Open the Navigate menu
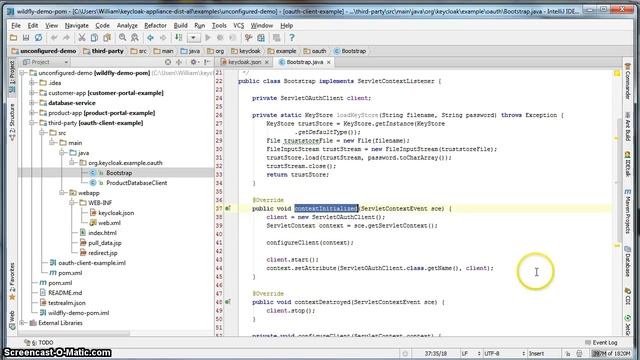640x360 pixels. [76, 25]
